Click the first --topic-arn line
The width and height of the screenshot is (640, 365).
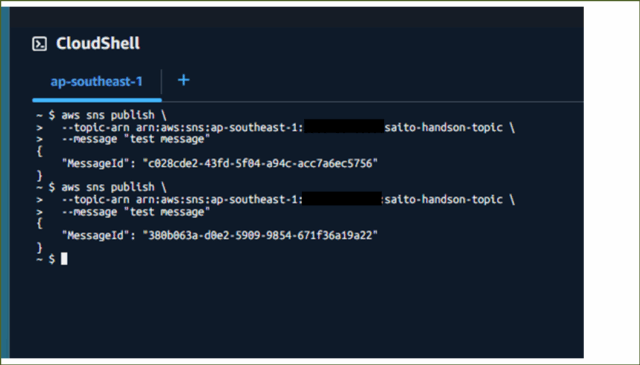(x=288, y=128)
